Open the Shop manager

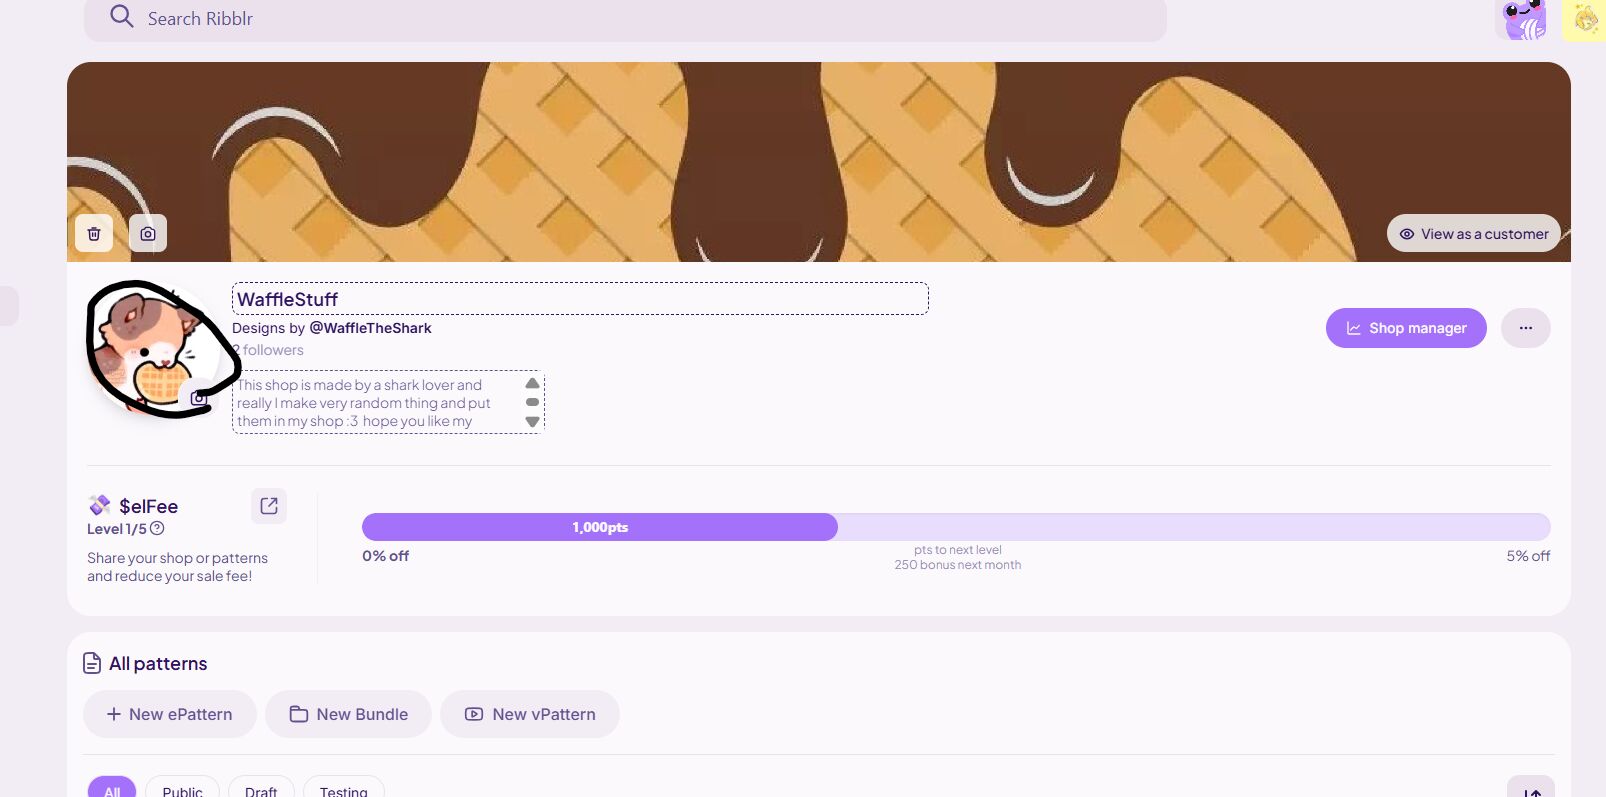1406,328
